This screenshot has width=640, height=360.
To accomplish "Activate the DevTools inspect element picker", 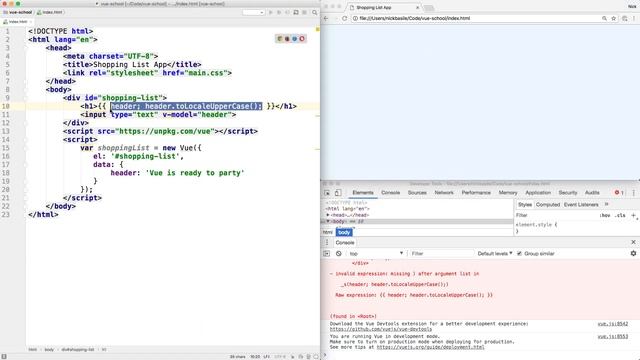I will coord(327,193).
